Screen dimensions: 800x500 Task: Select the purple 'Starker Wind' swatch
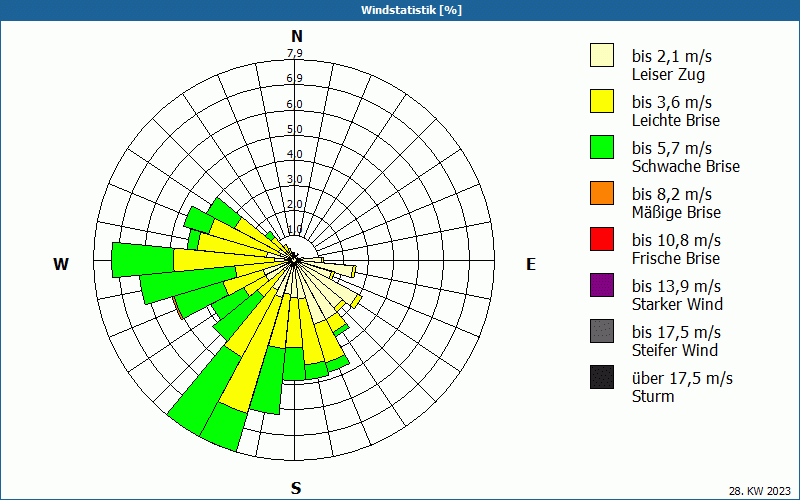point(601,285)
